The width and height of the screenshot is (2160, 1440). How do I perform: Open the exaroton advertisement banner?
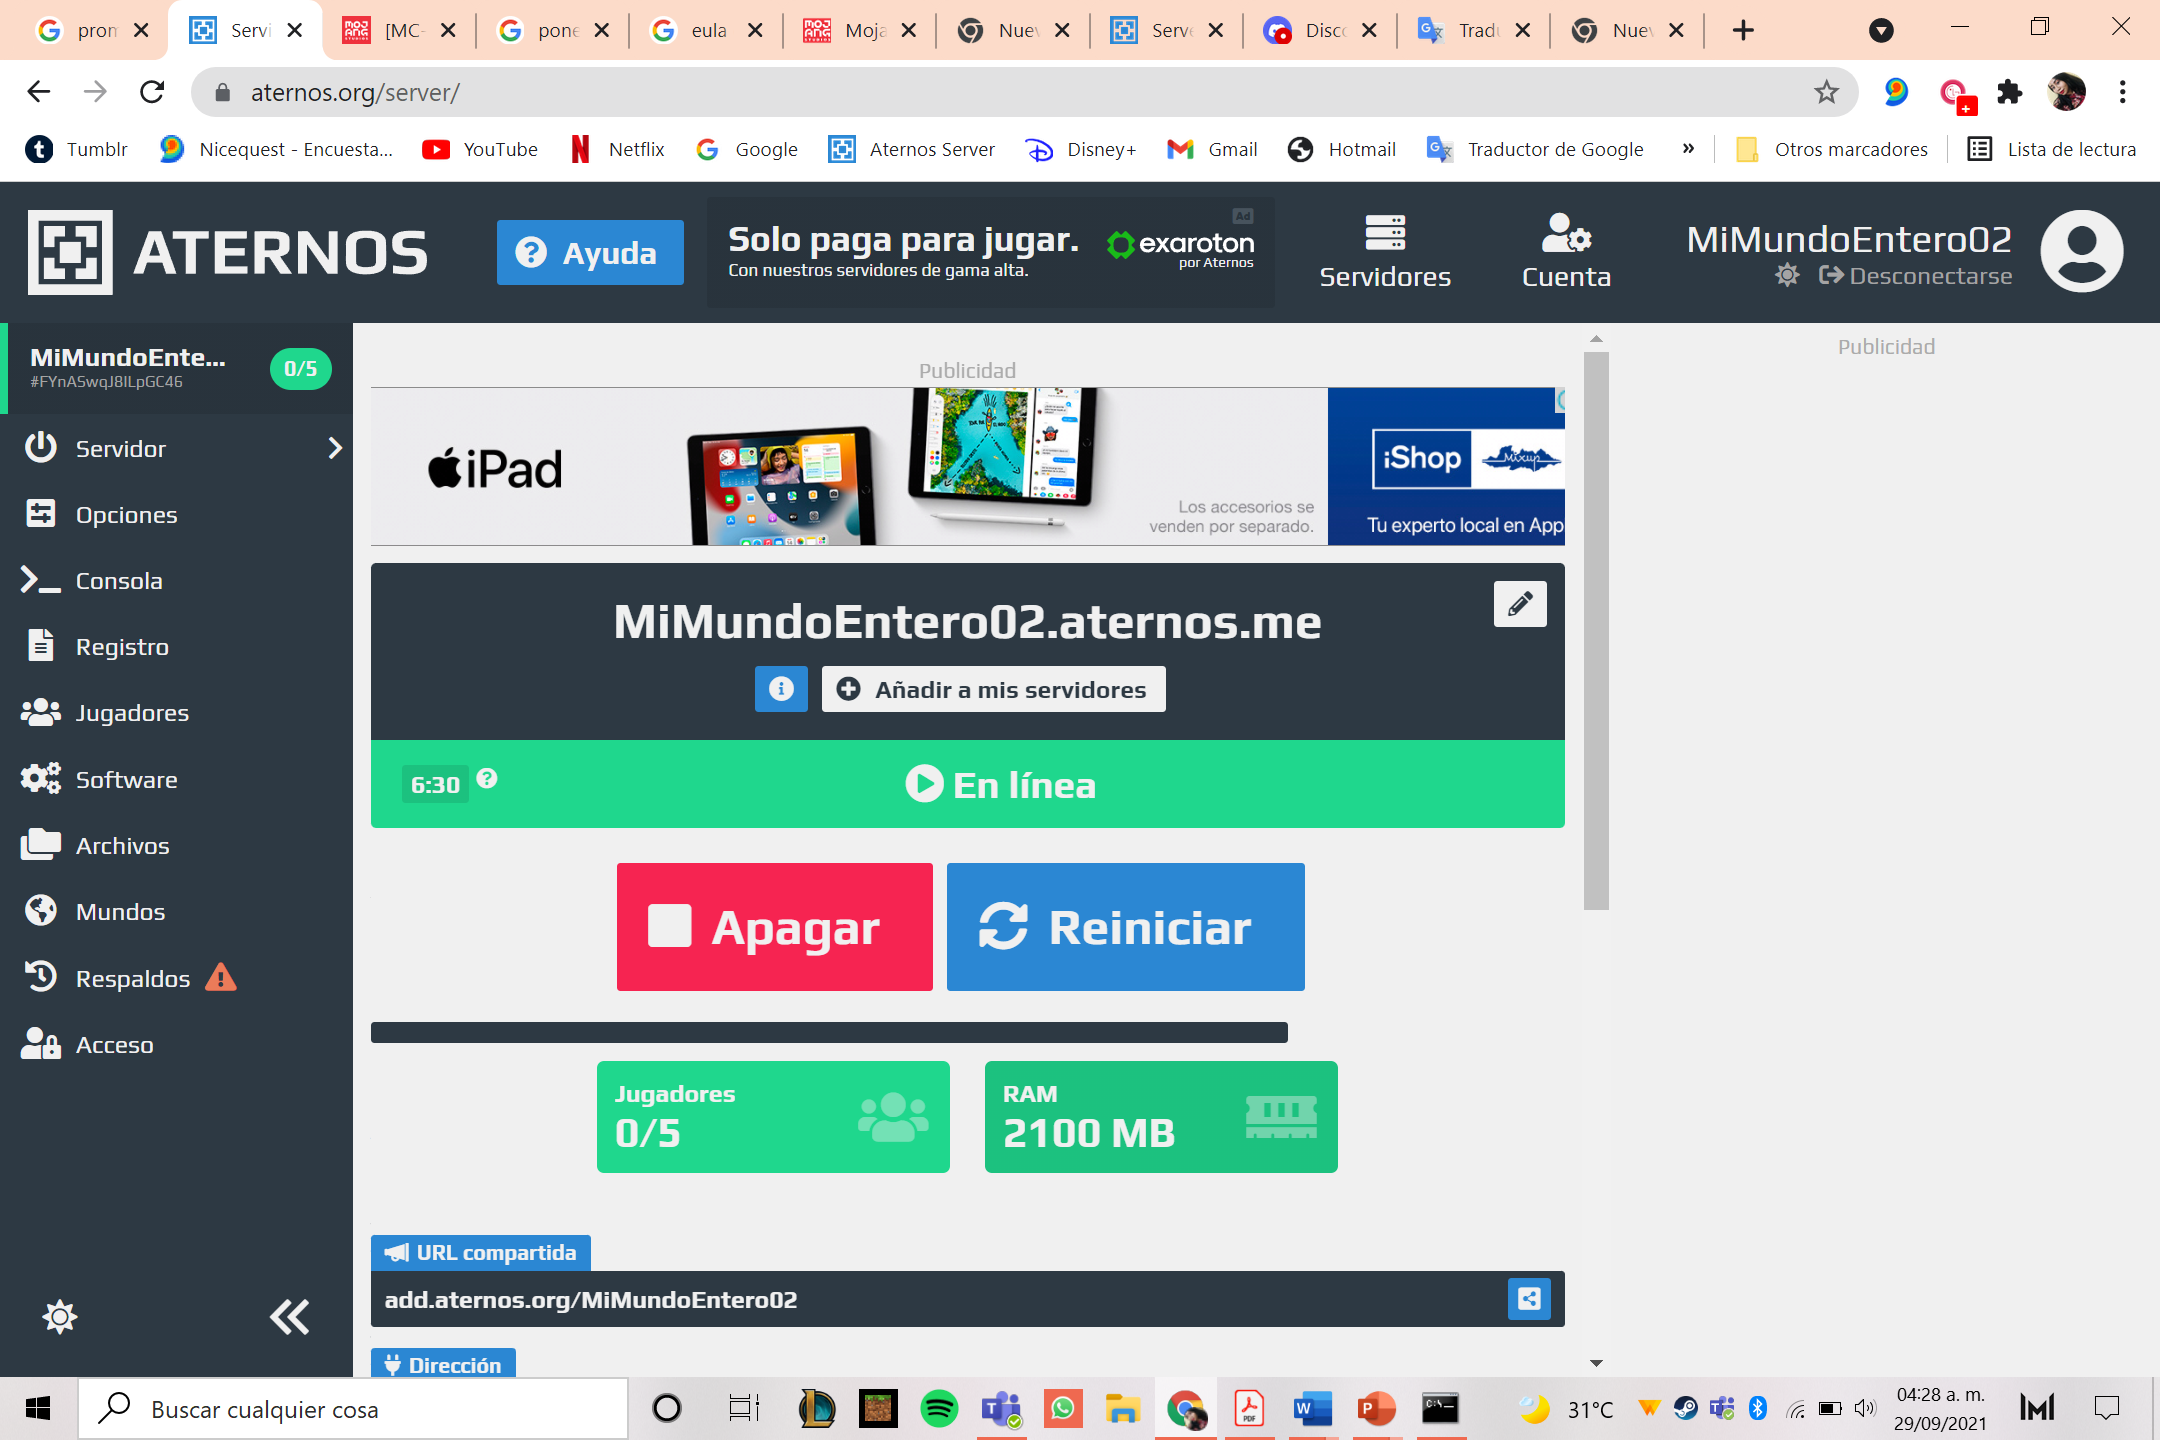click(x=990, y=252)
